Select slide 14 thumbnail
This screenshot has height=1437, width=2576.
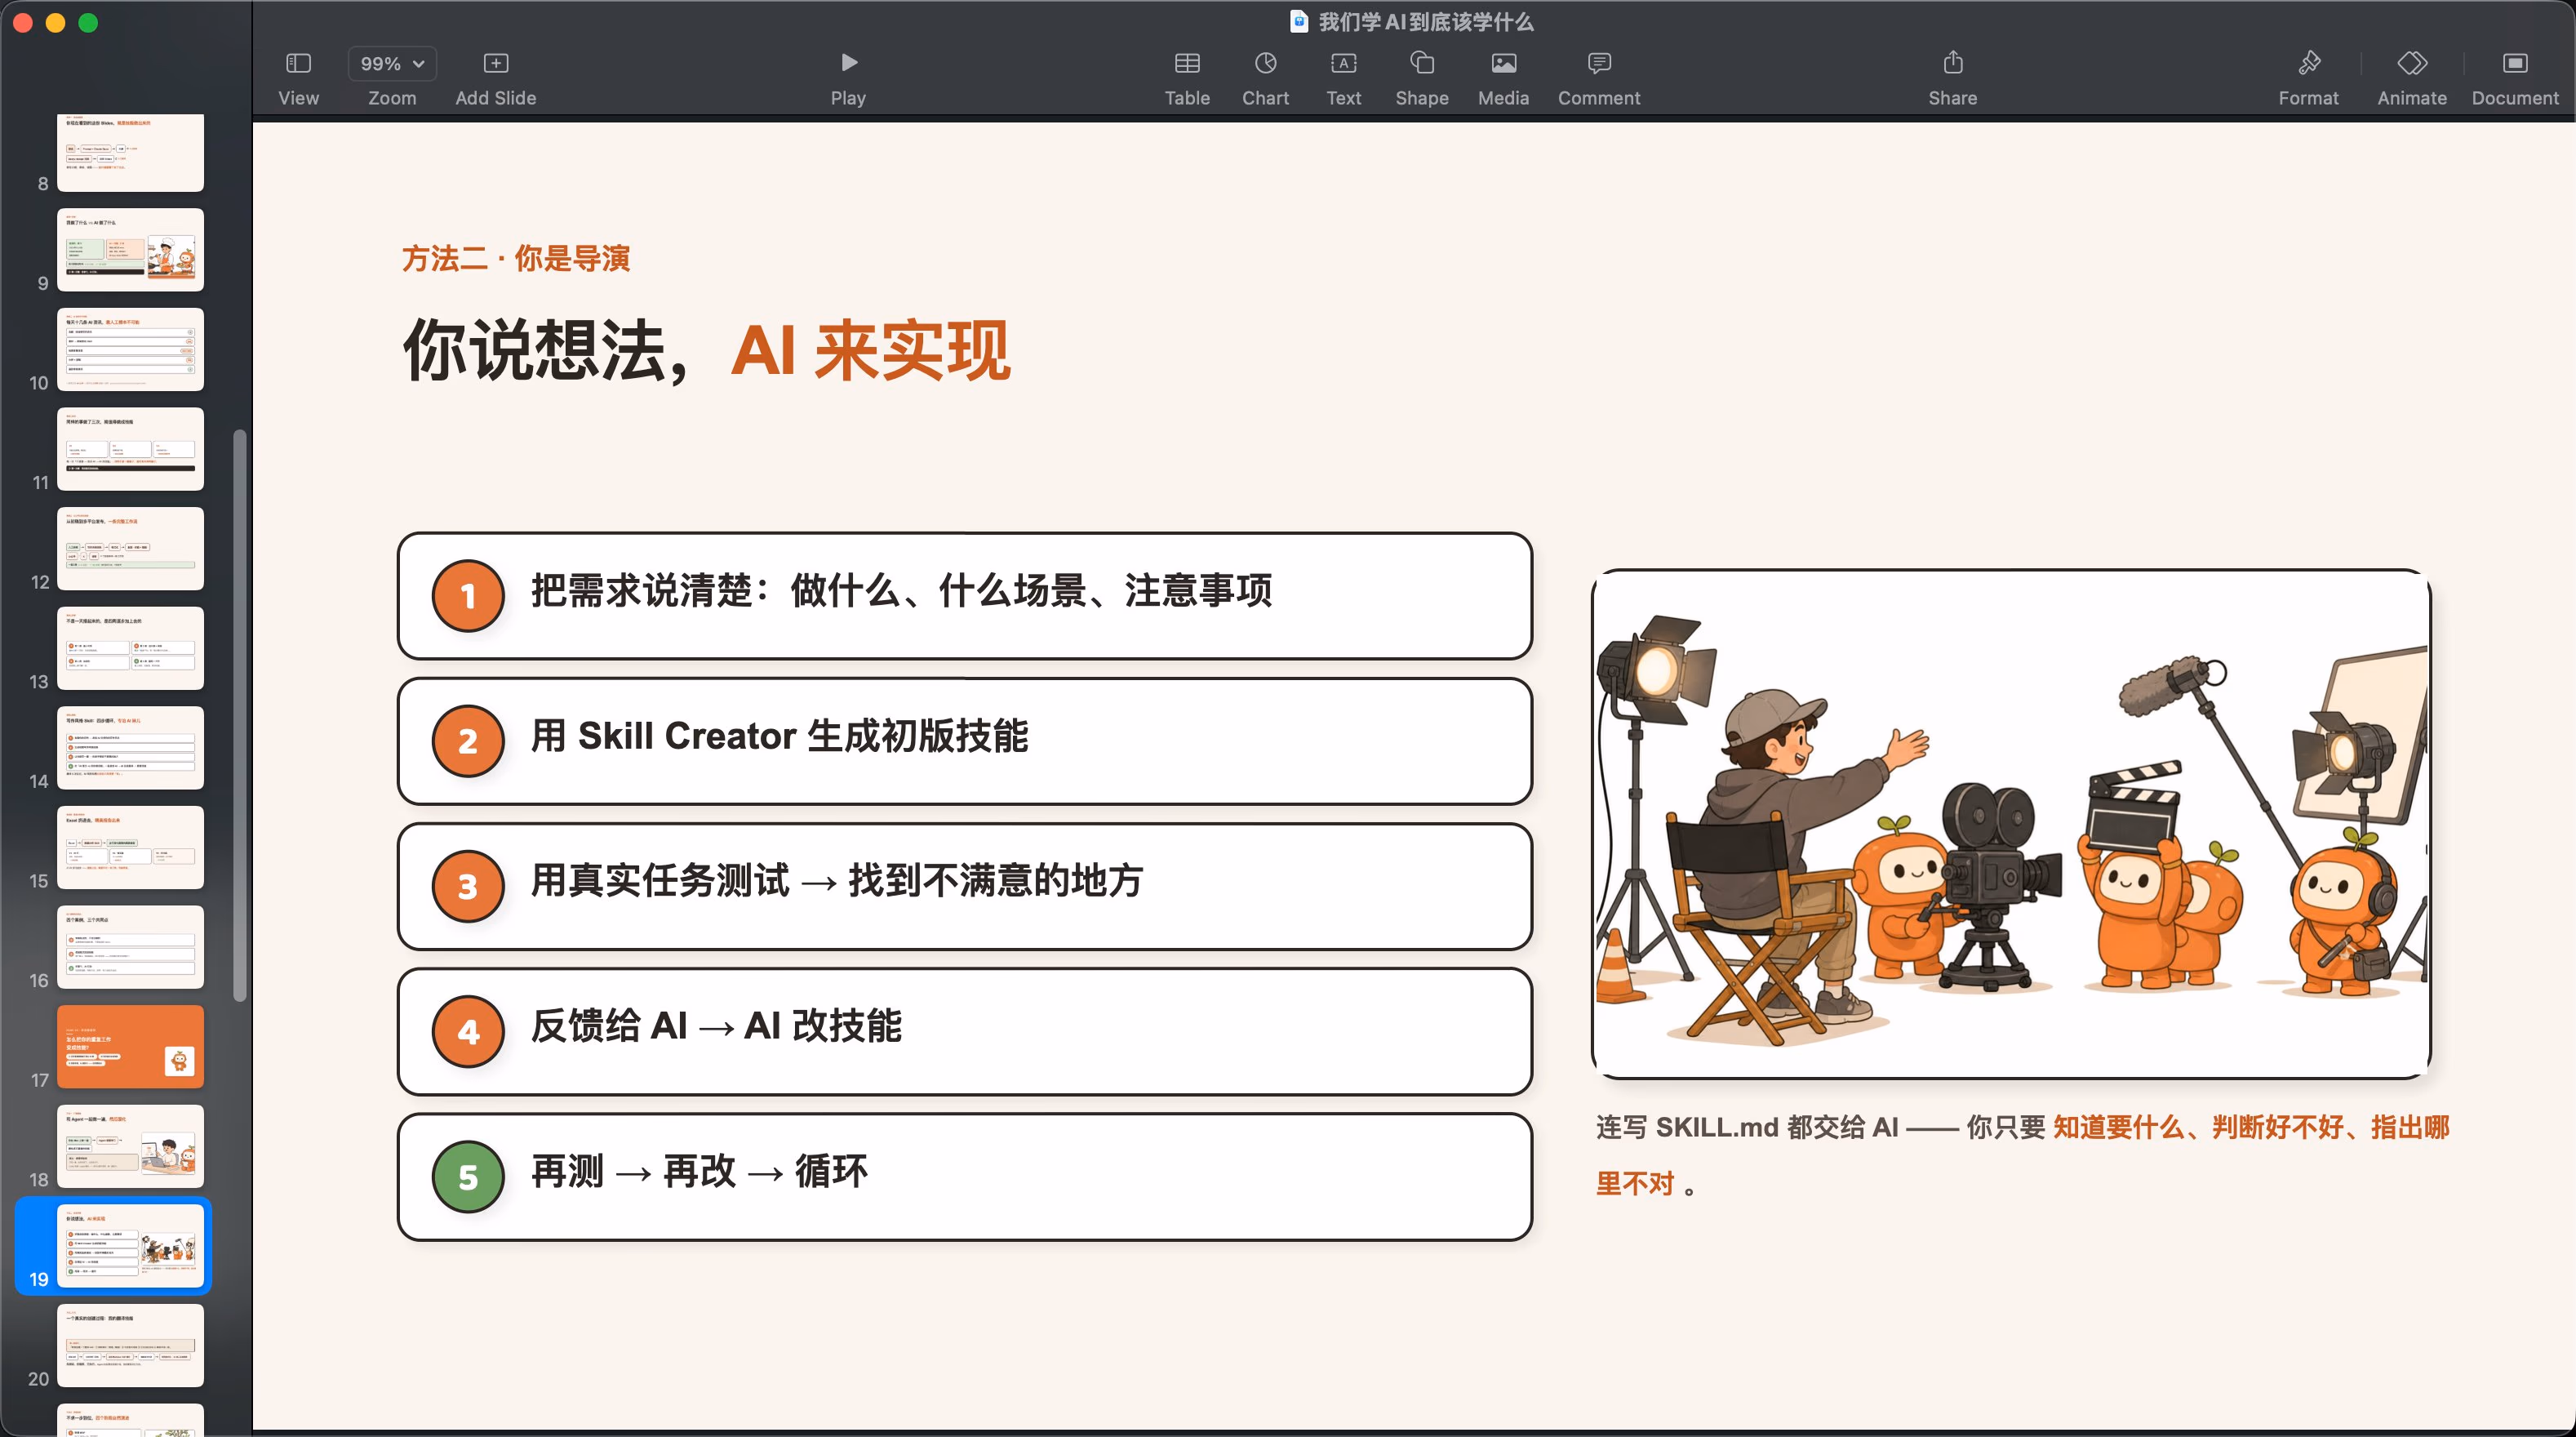[x=130, y=748]
